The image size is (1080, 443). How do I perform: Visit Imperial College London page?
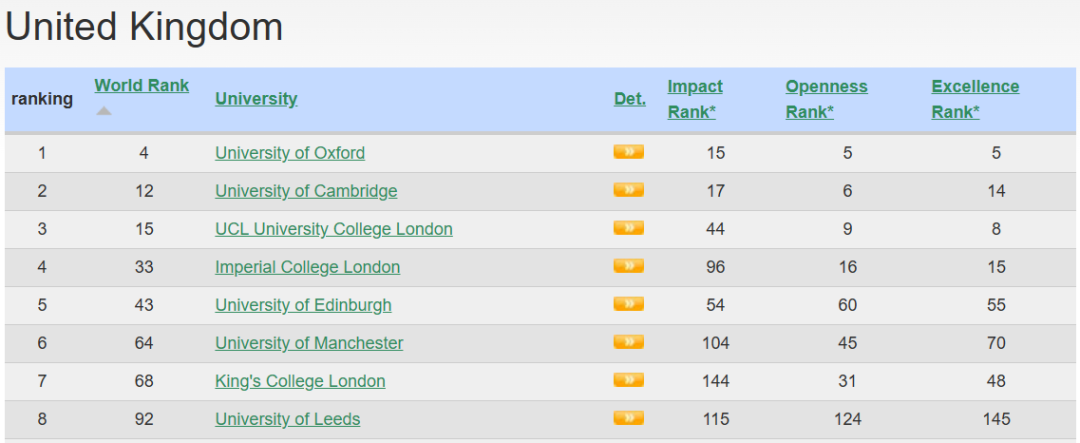click(x=307, y=267)
